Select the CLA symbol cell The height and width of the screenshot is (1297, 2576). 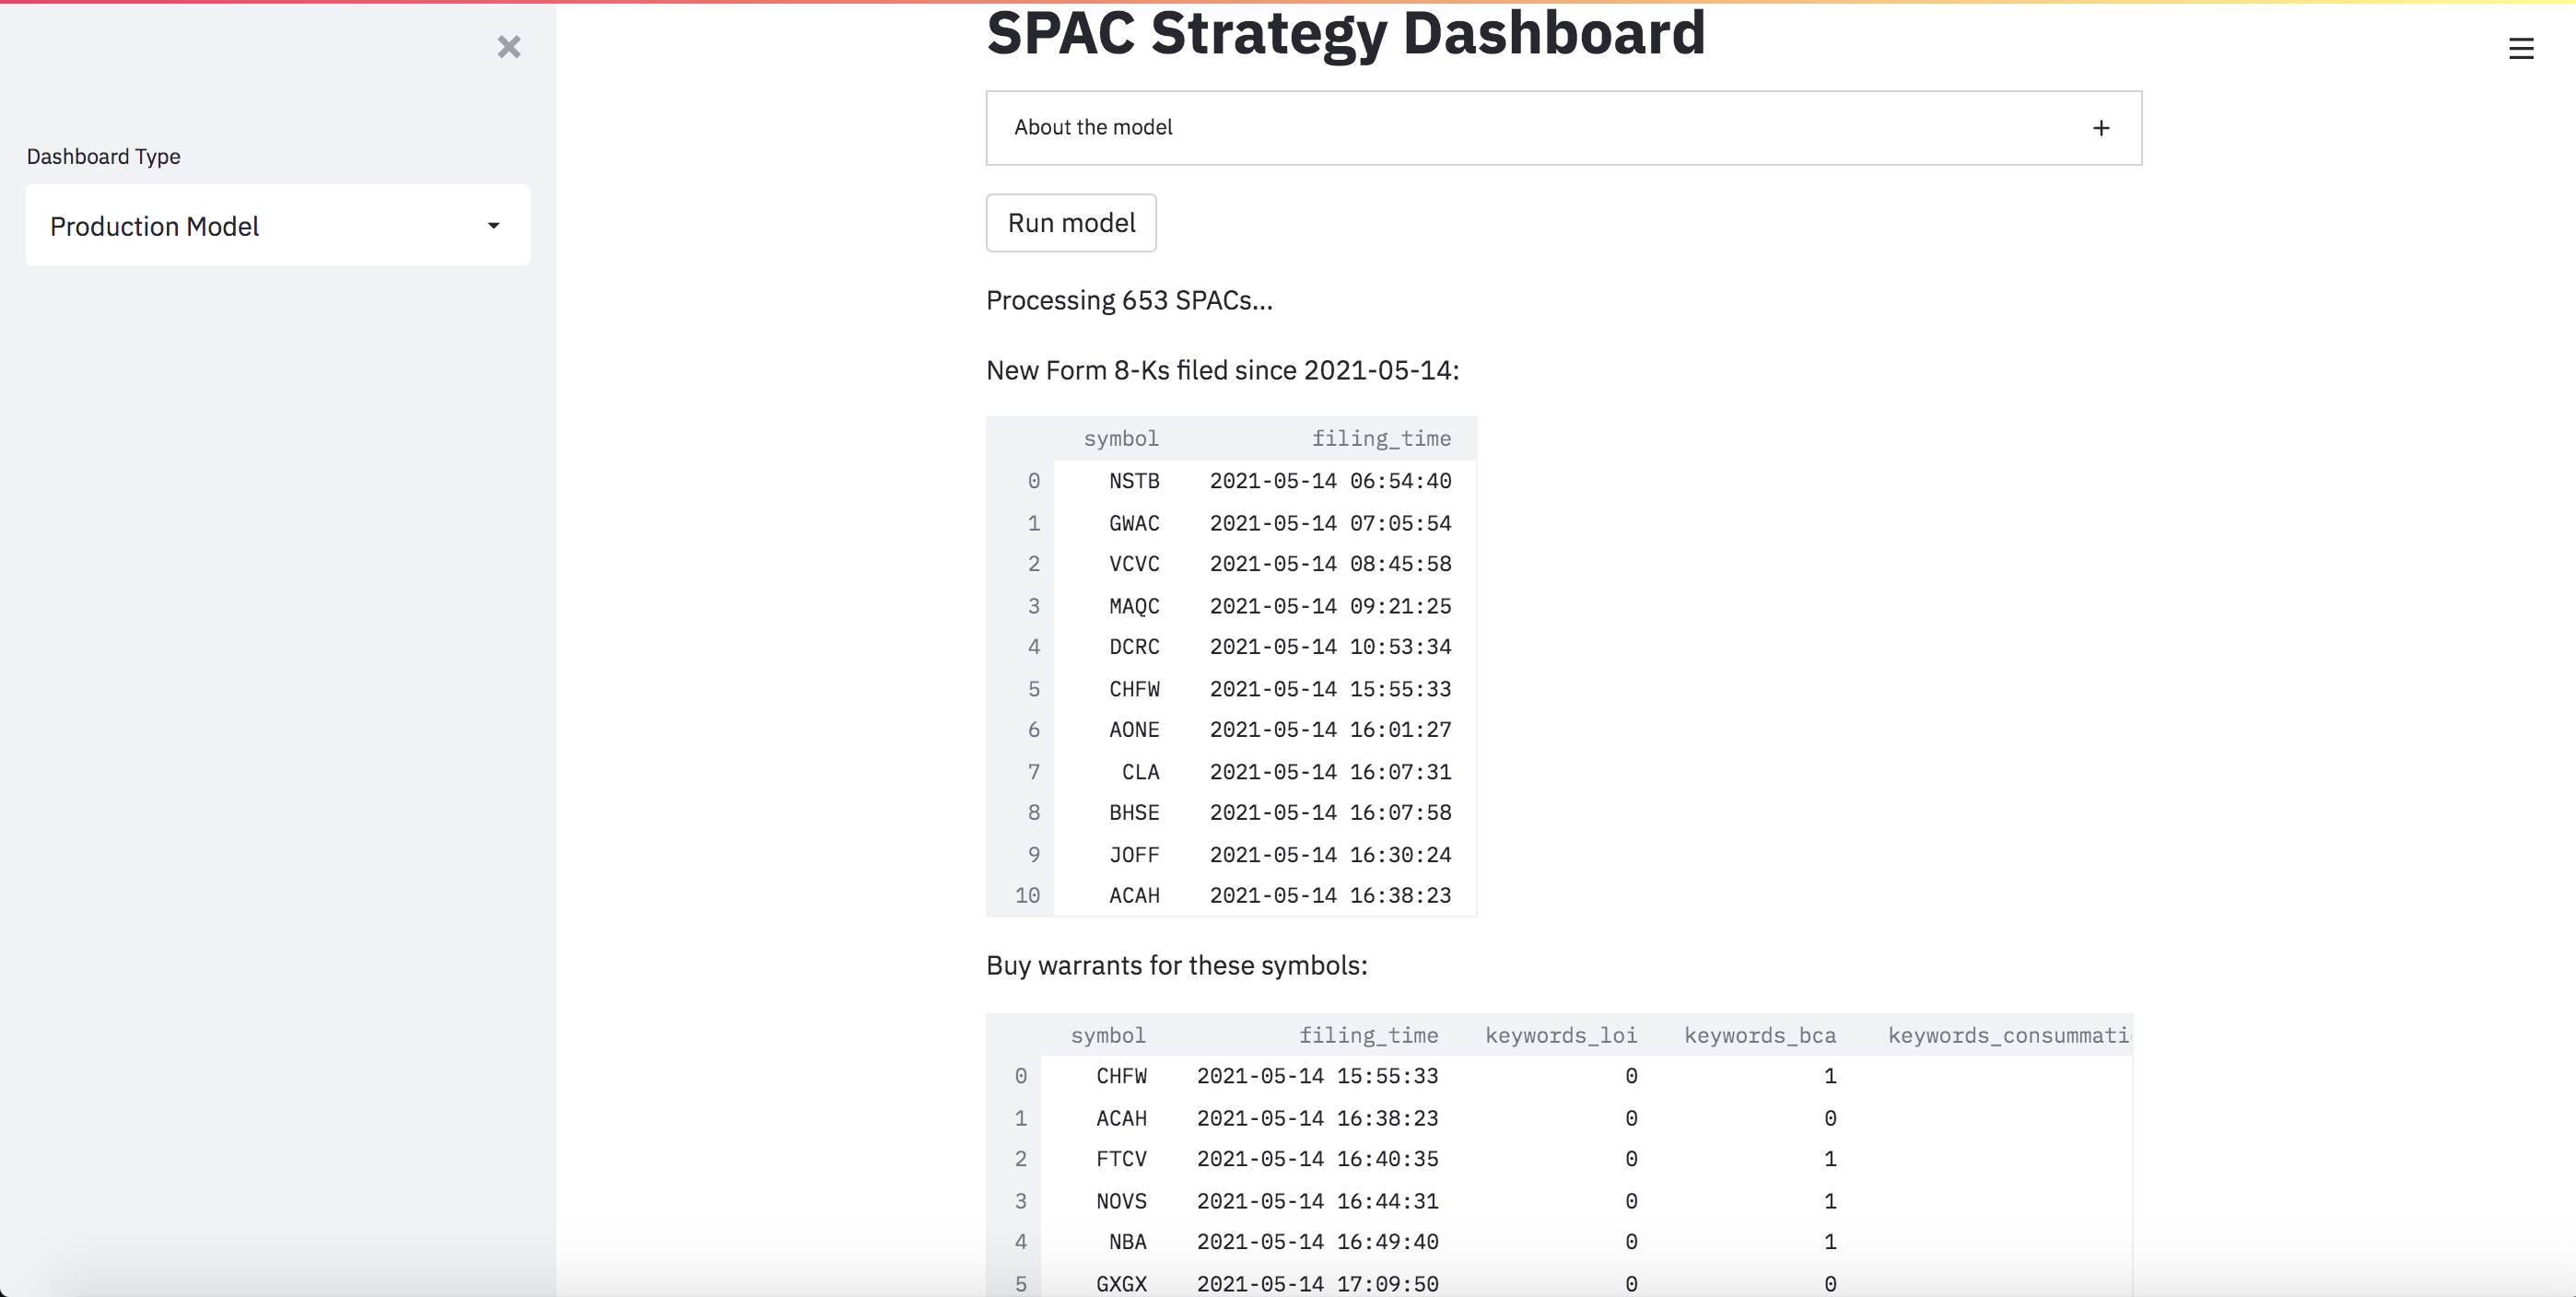click(1140, 772)
